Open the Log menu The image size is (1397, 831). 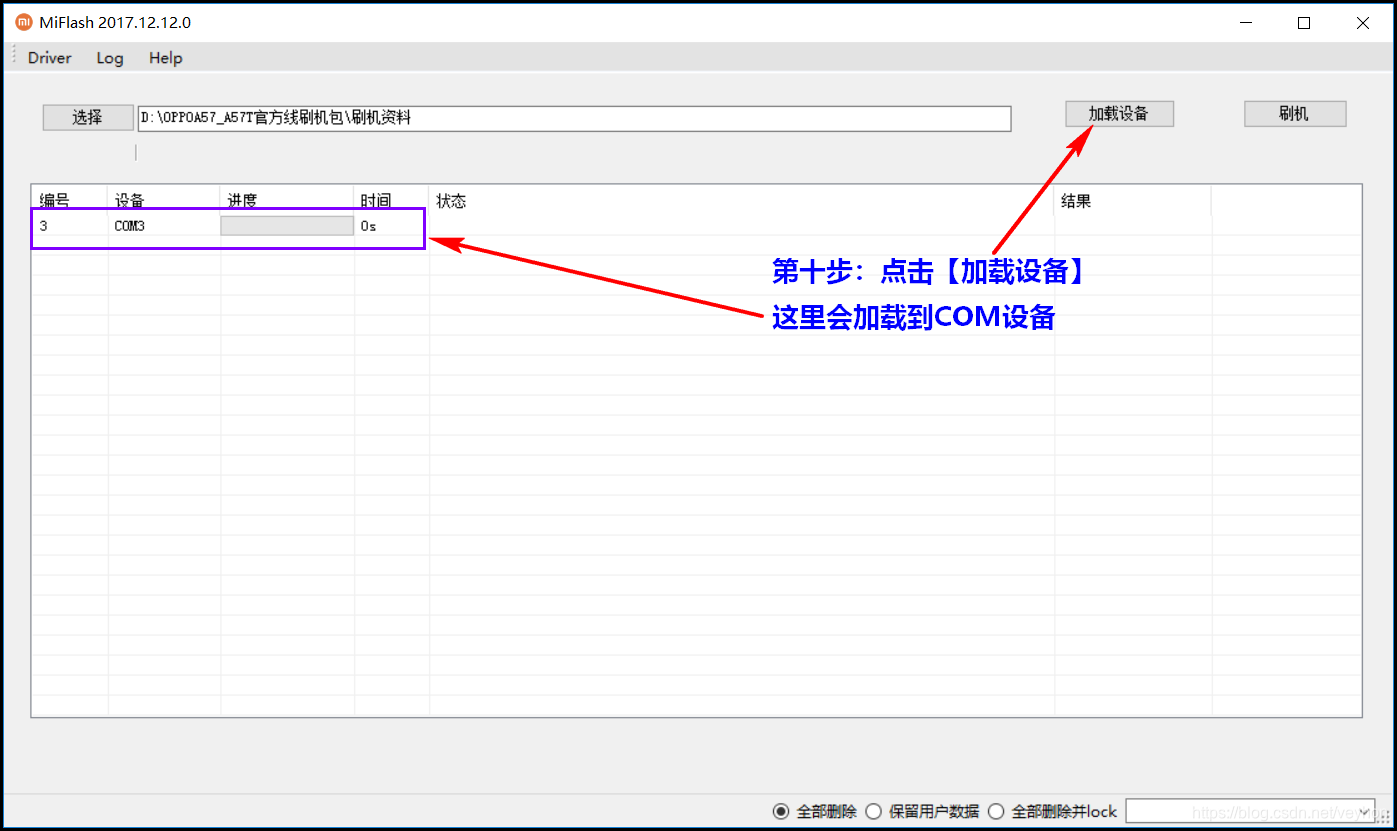(110, 58)
